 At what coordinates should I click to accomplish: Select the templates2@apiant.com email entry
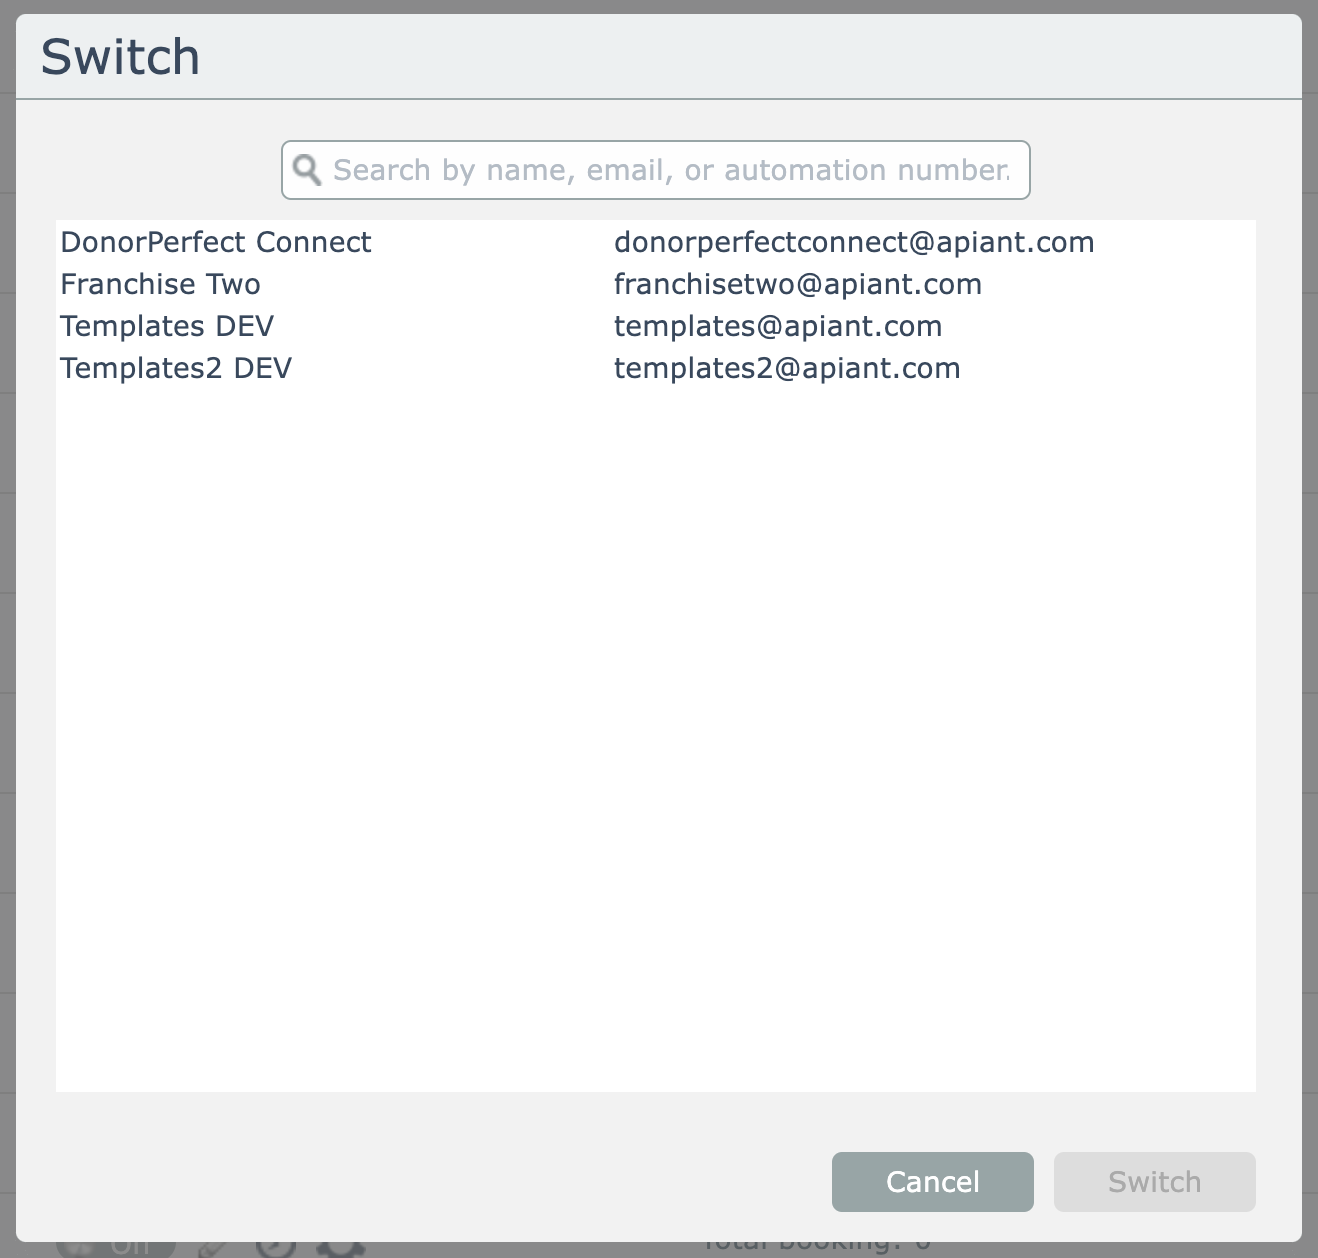(786, 368)
